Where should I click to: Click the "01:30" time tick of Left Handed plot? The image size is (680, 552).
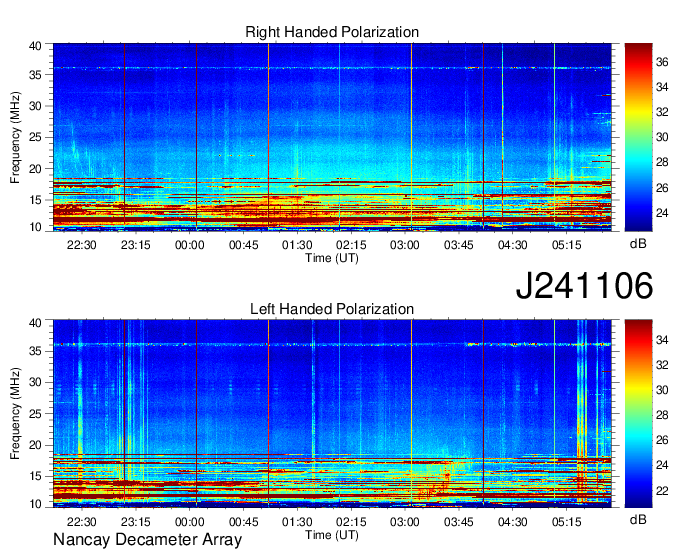pyautogui.click(x=297, y=522)
